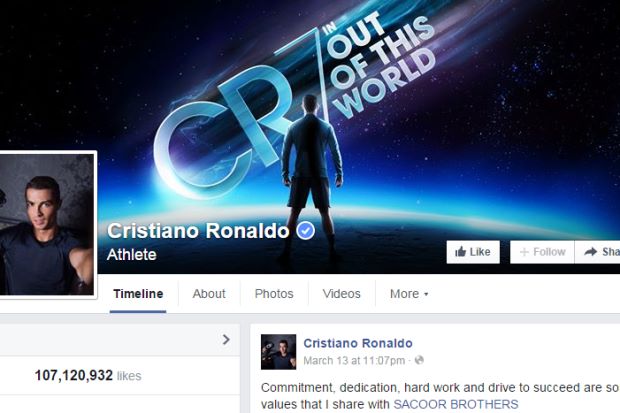This screenshot has width=620, height=413.
Task: Open the SACOOR BROTHERS link
Action: coord(456,404)
